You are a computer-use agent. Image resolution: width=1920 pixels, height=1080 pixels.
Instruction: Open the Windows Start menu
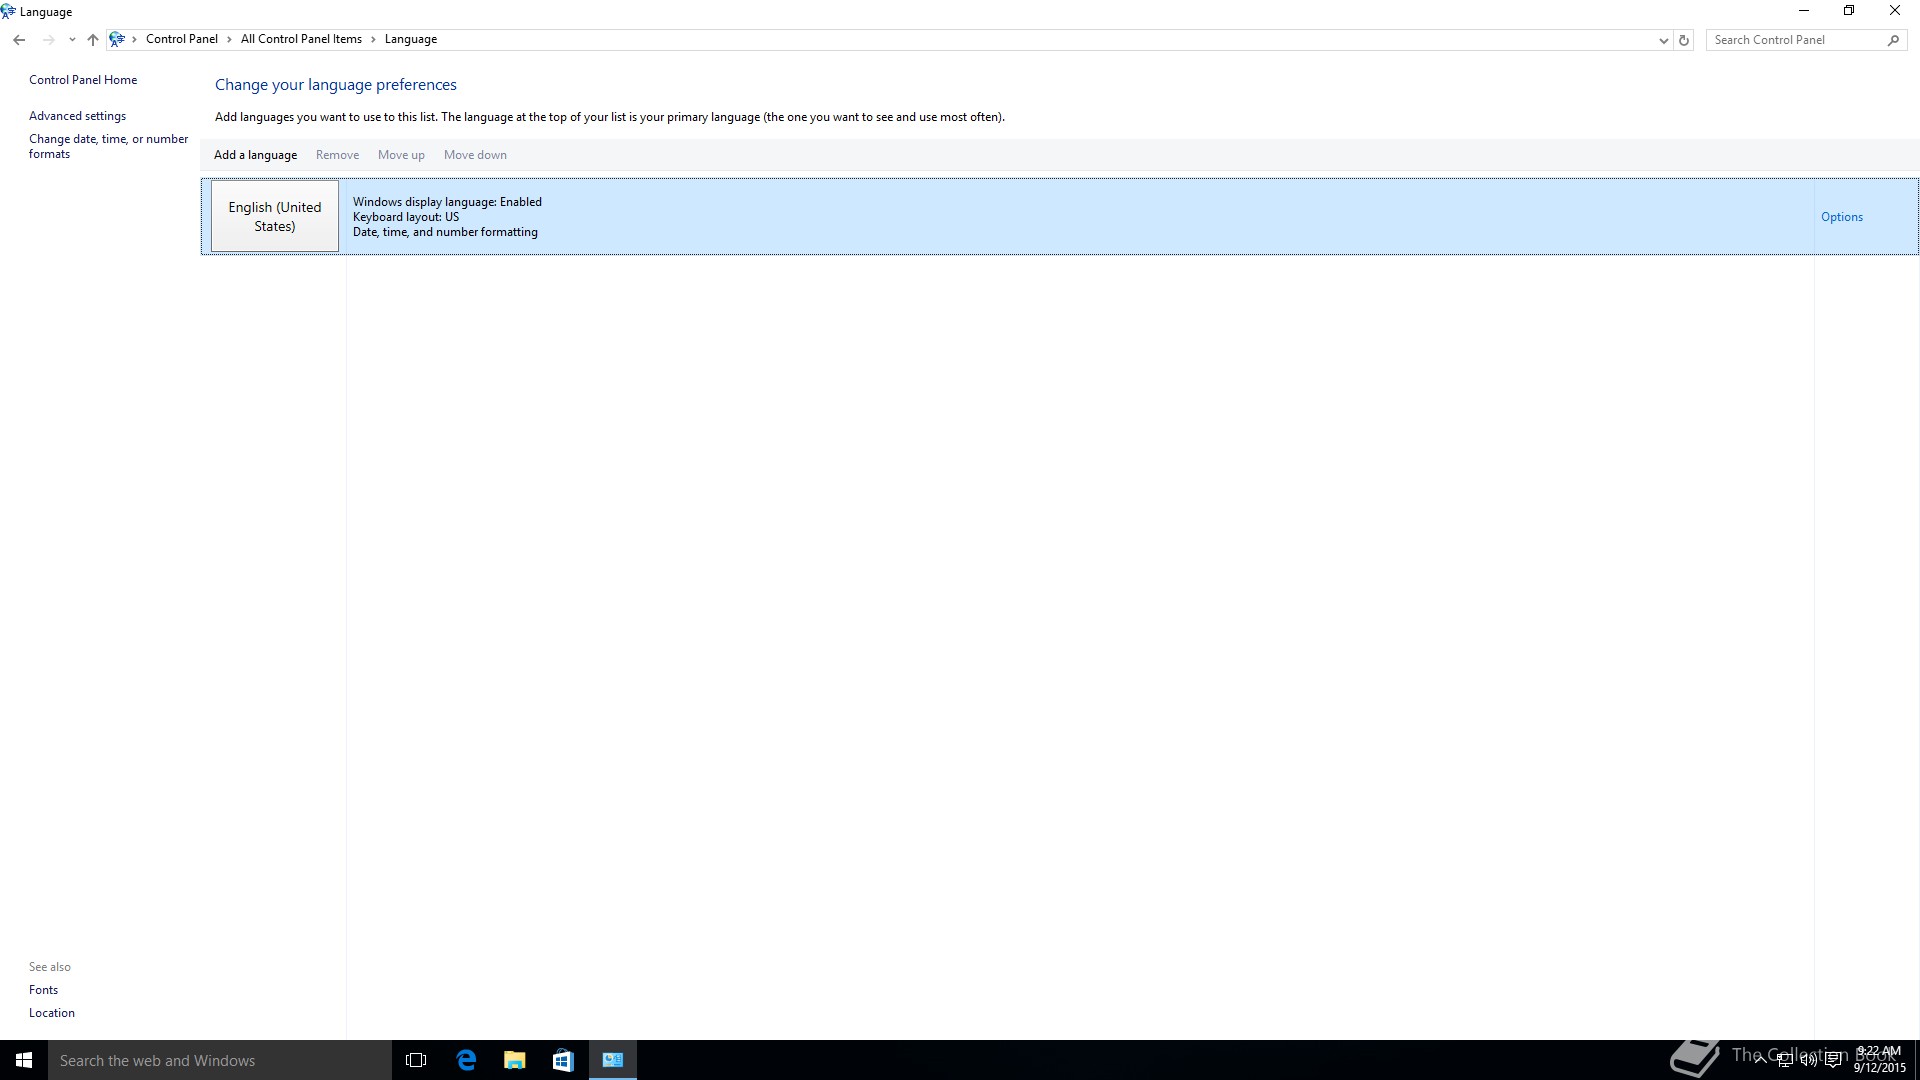[24, 1060]
